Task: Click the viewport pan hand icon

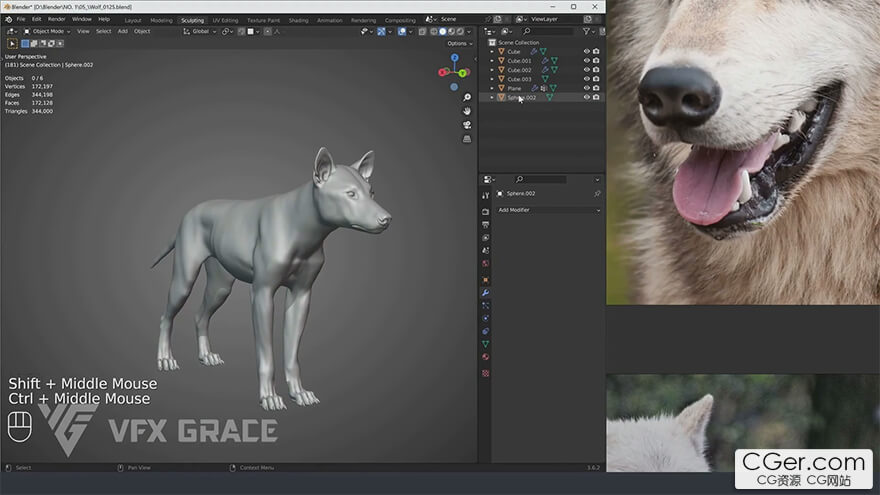Action: pos(466,111)
